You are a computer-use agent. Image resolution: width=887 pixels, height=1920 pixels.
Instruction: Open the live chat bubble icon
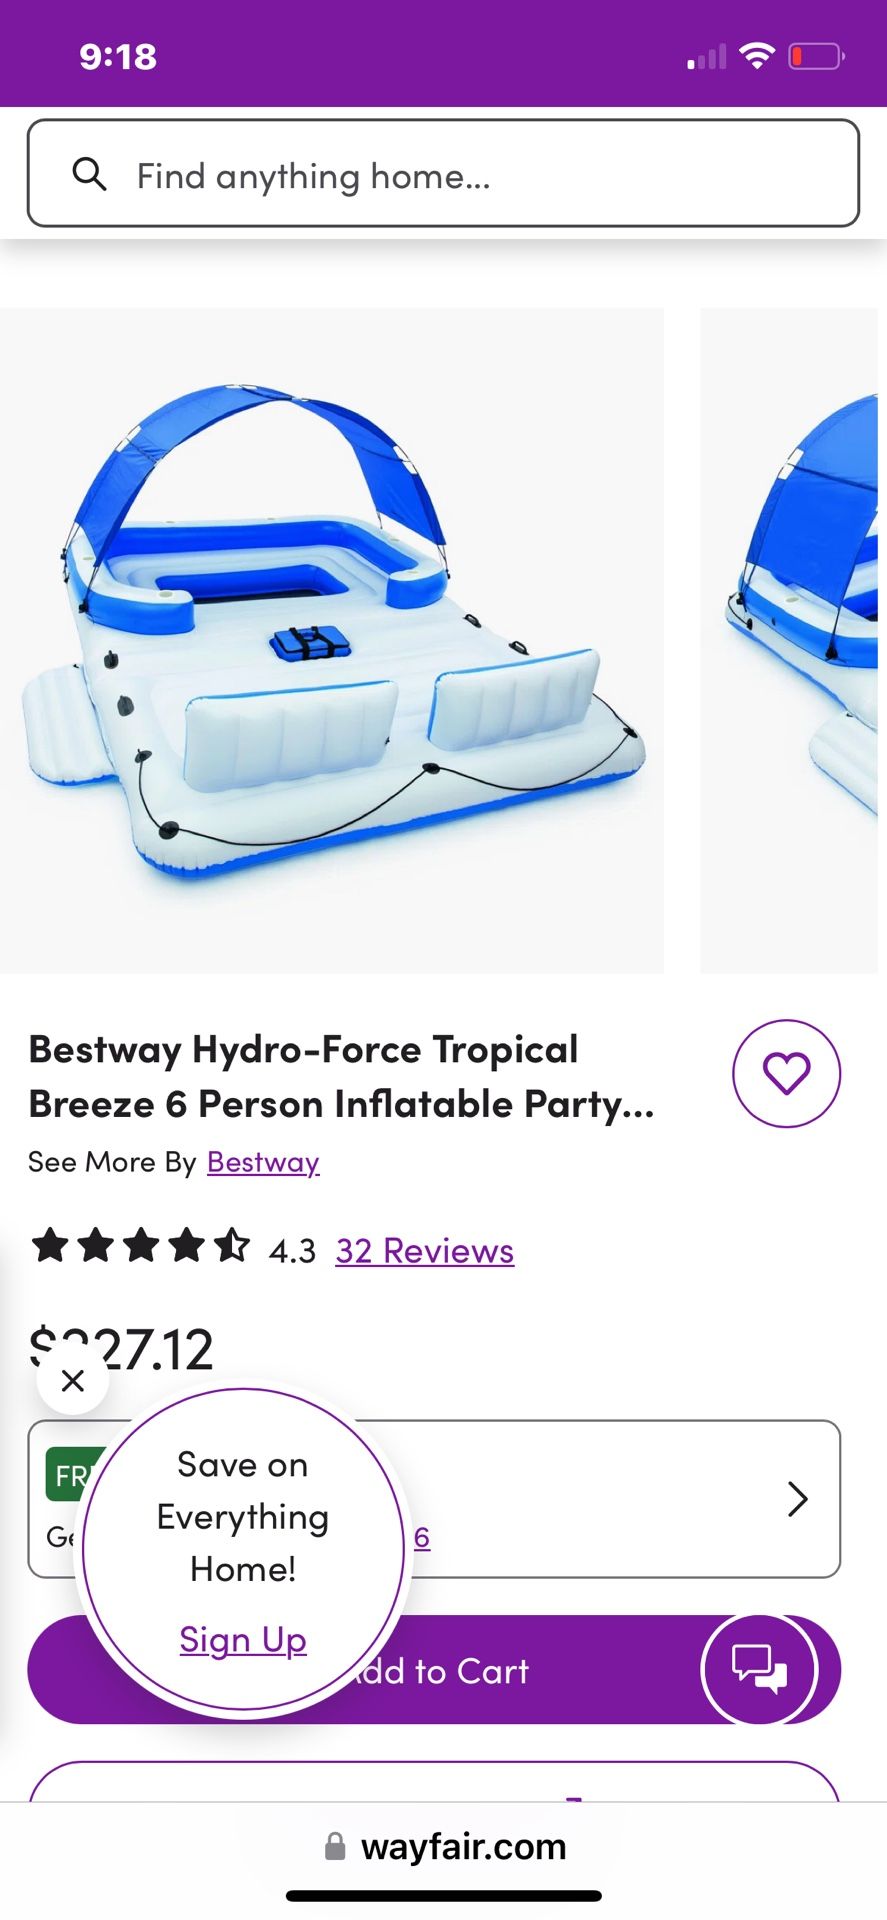point(760,1669)
